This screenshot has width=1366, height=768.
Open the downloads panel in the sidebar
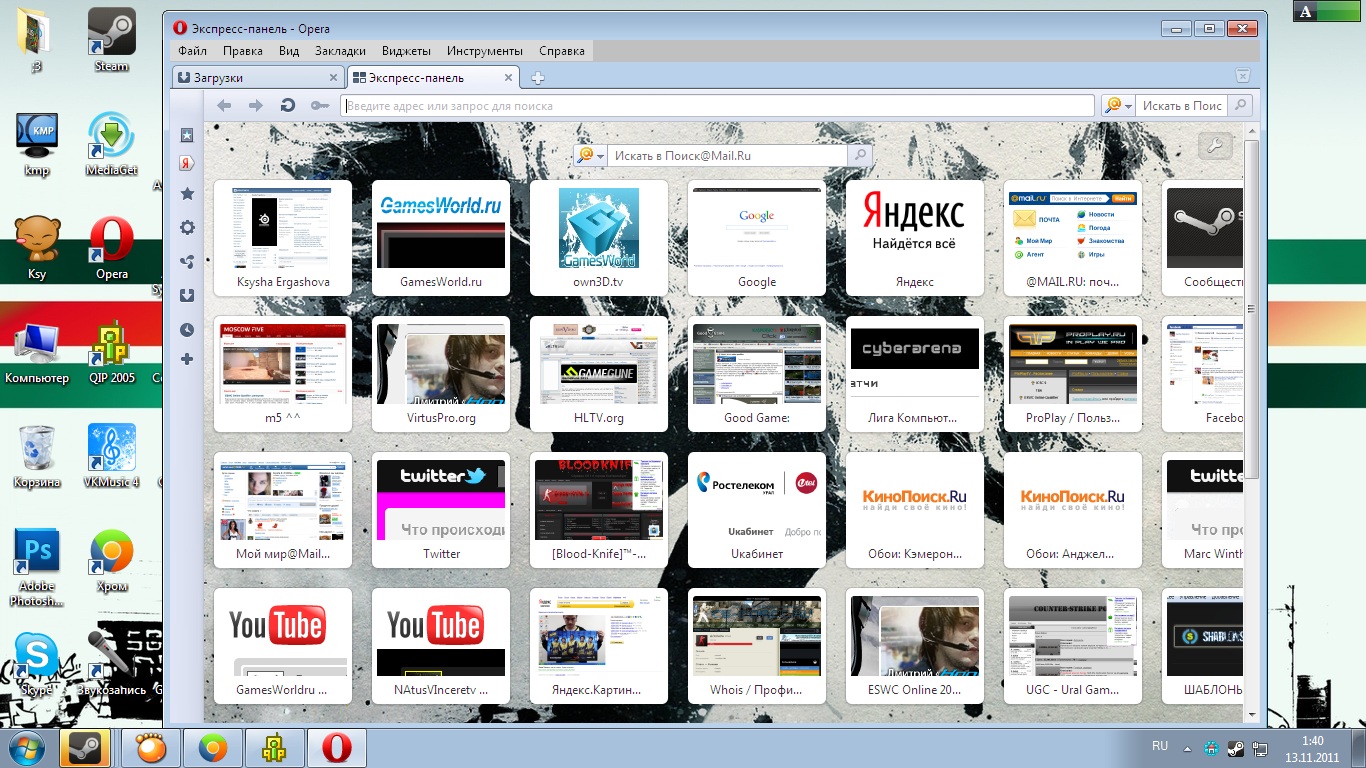point(187,295)
